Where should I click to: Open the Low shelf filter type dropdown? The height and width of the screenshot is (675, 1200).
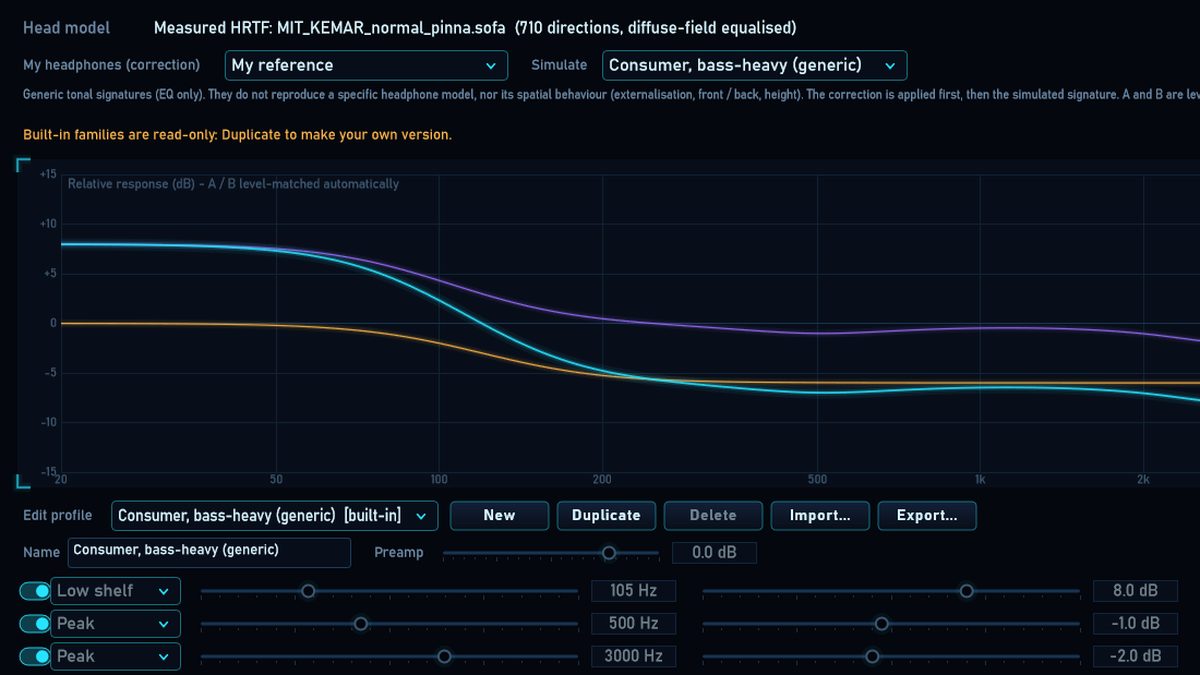(115, 591)
